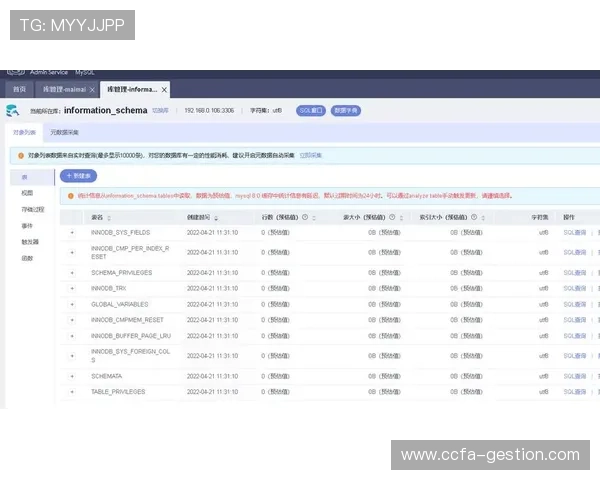Expand the SCHEMA_PRIVILEGES row

pos(72,273)
